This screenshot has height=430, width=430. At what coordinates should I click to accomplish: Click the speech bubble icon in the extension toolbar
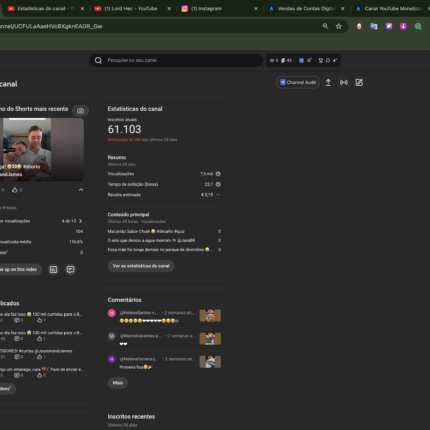pyautogui.click(x=328, y=60)
